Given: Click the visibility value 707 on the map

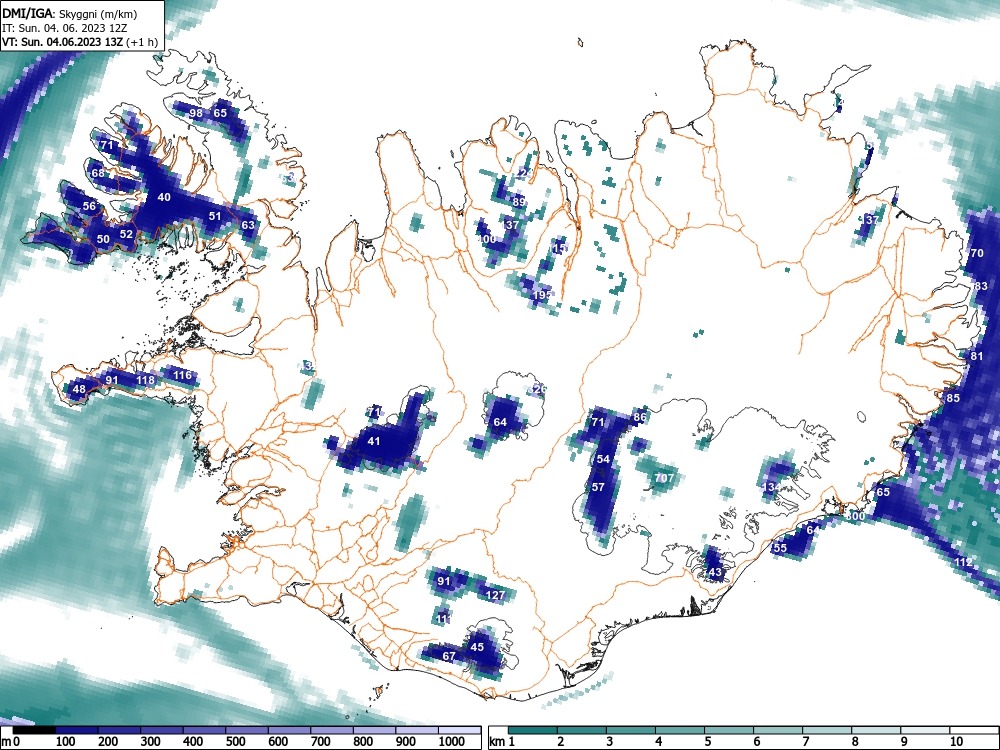Looking at the screenshot, I should tap(665, 478).
